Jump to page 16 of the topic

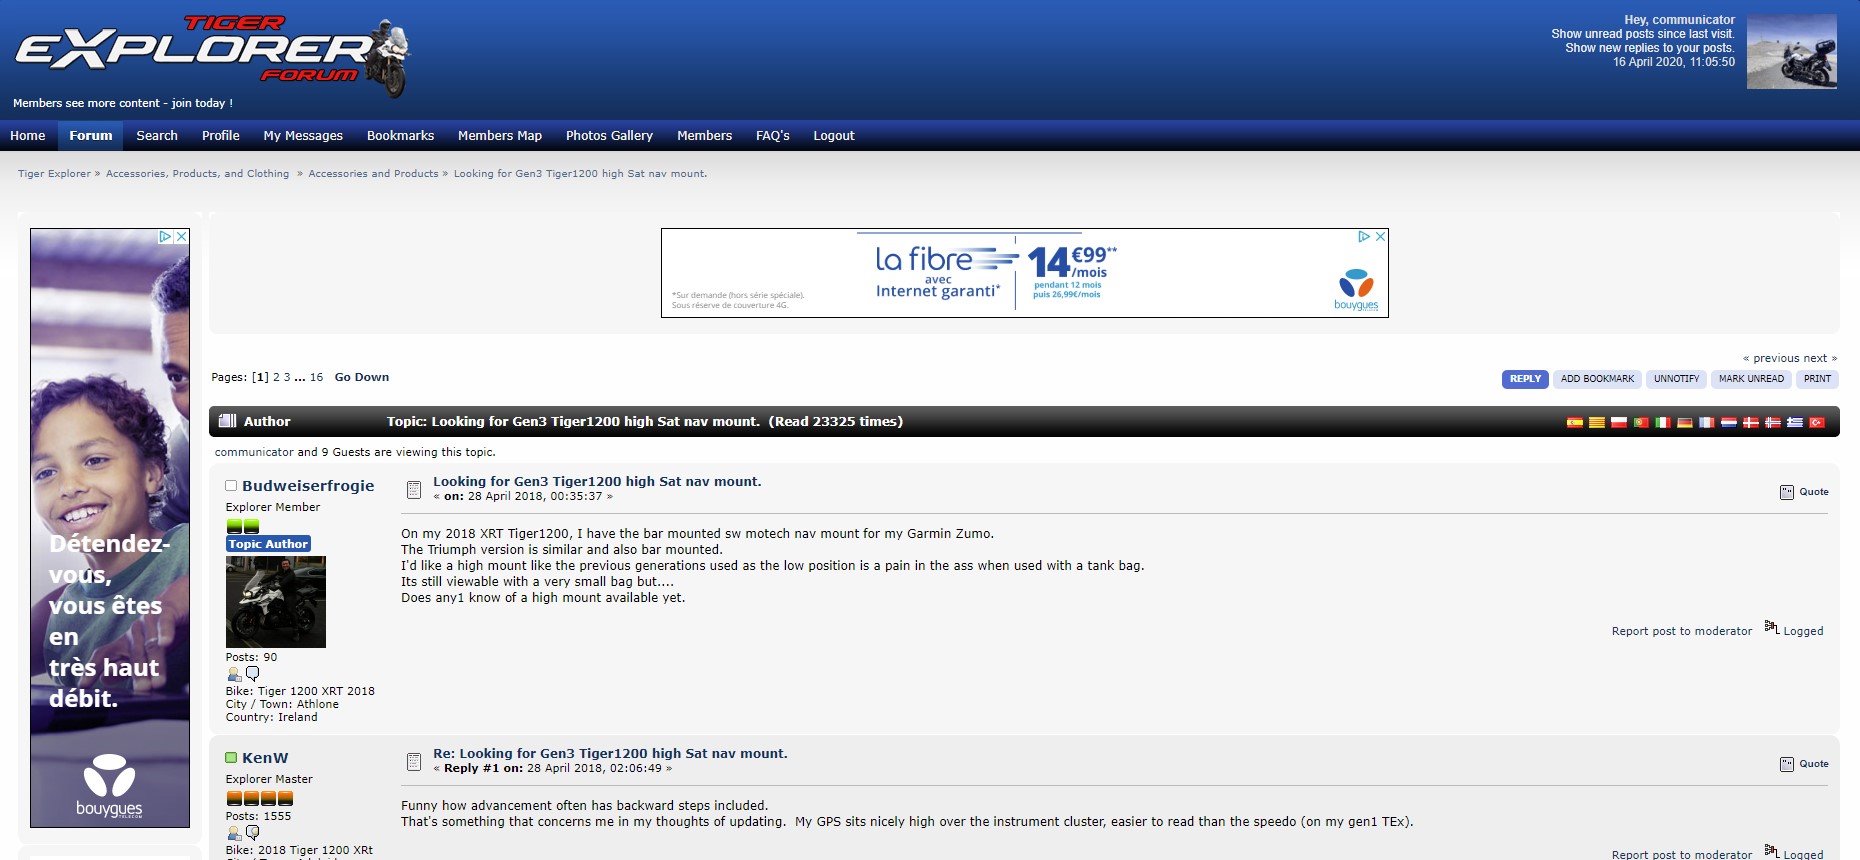click(x=316, y=377)
